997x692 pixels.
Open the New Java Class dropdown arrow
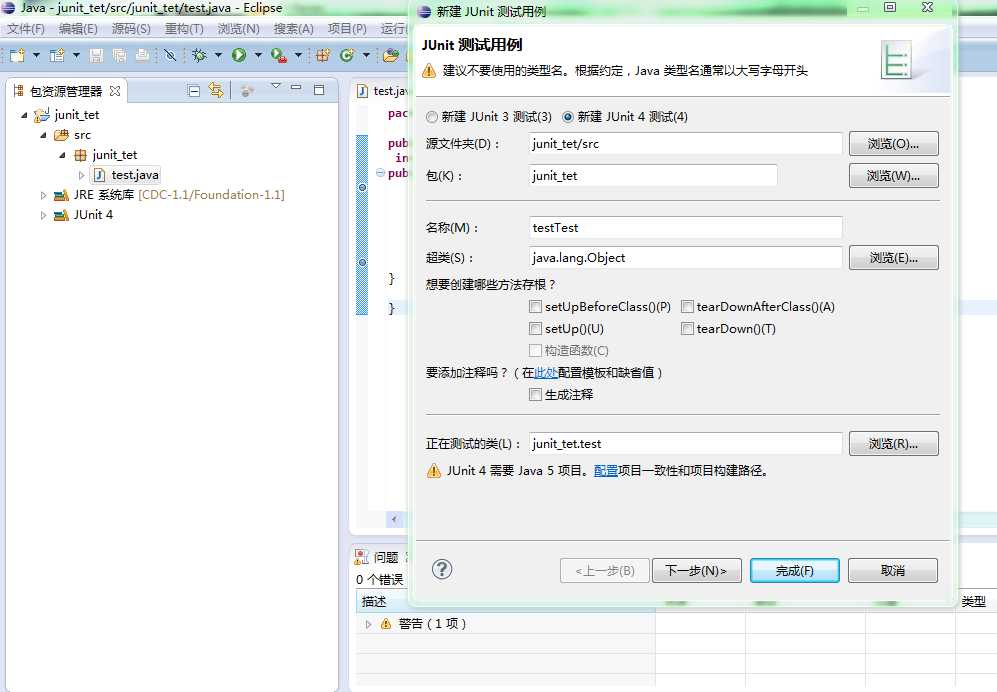pyautogui.click(x=366, y=55)
